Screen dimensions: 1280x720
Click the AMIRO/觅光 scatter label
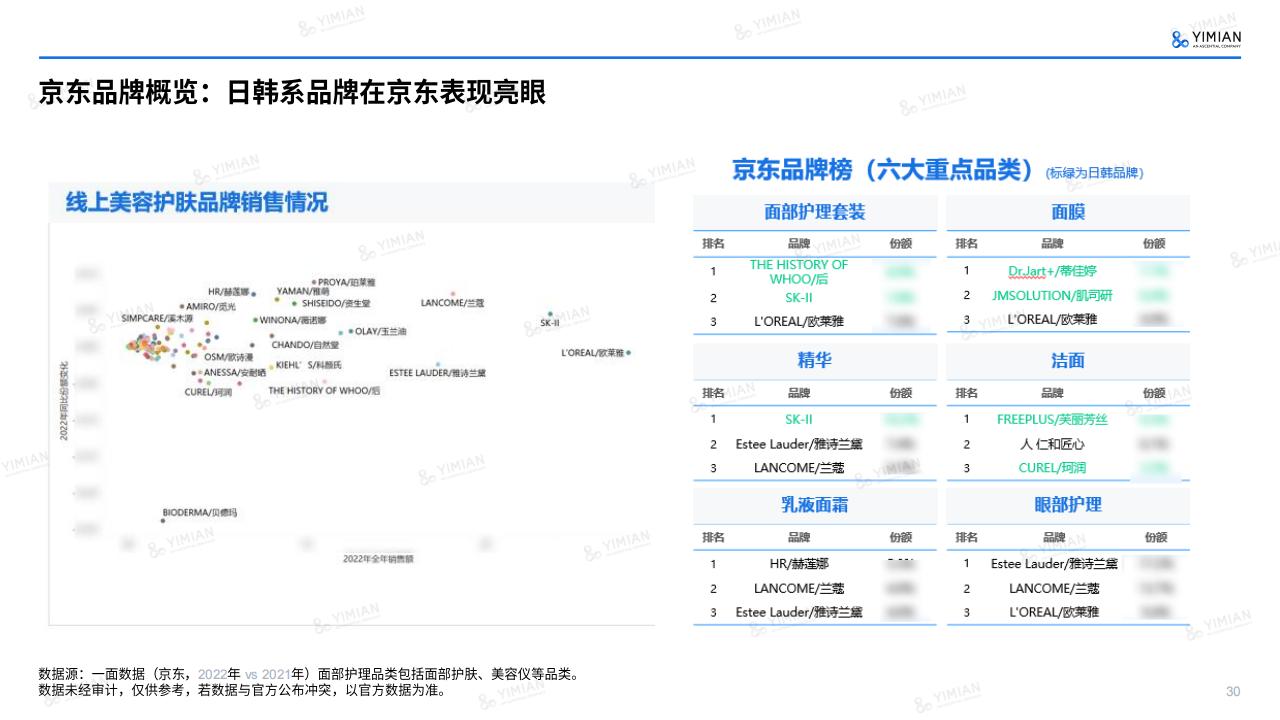pyautogui.click(x=211, y=307)
